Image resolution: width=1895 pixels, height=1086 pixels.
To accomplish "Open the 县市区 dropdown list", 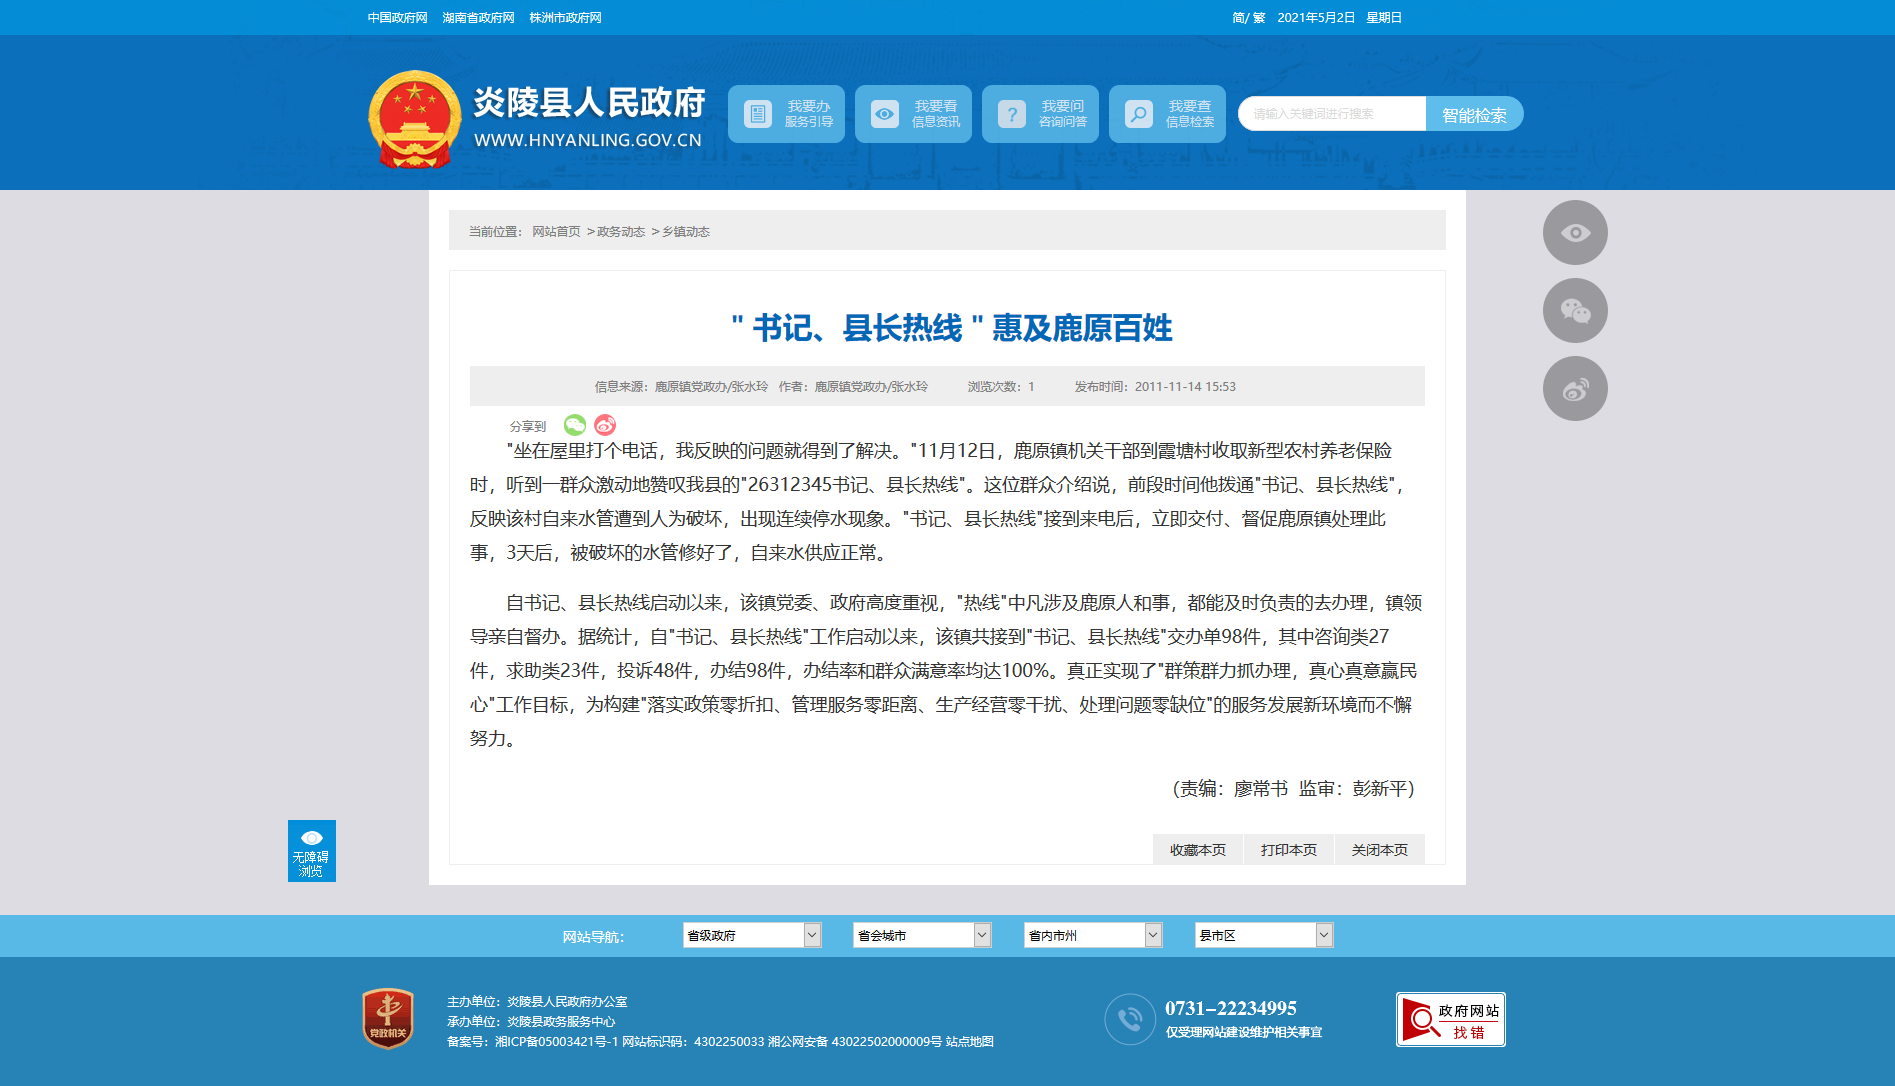I will pos(1263,935).
